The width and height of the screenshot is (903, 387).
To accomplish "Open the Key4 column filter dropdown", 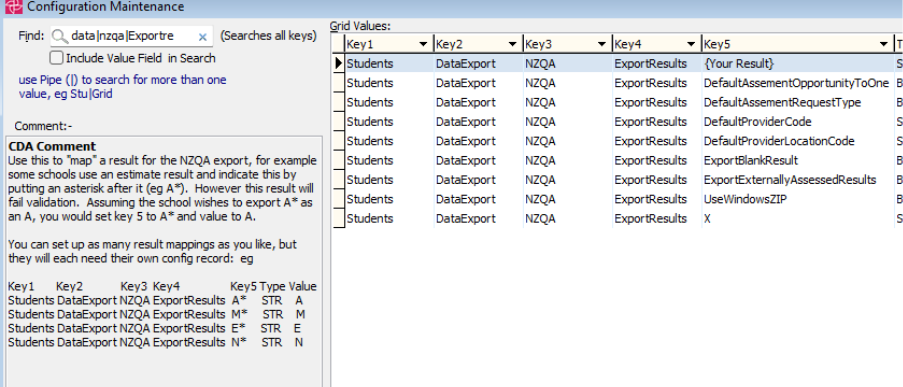I will (x=691, y=44).
